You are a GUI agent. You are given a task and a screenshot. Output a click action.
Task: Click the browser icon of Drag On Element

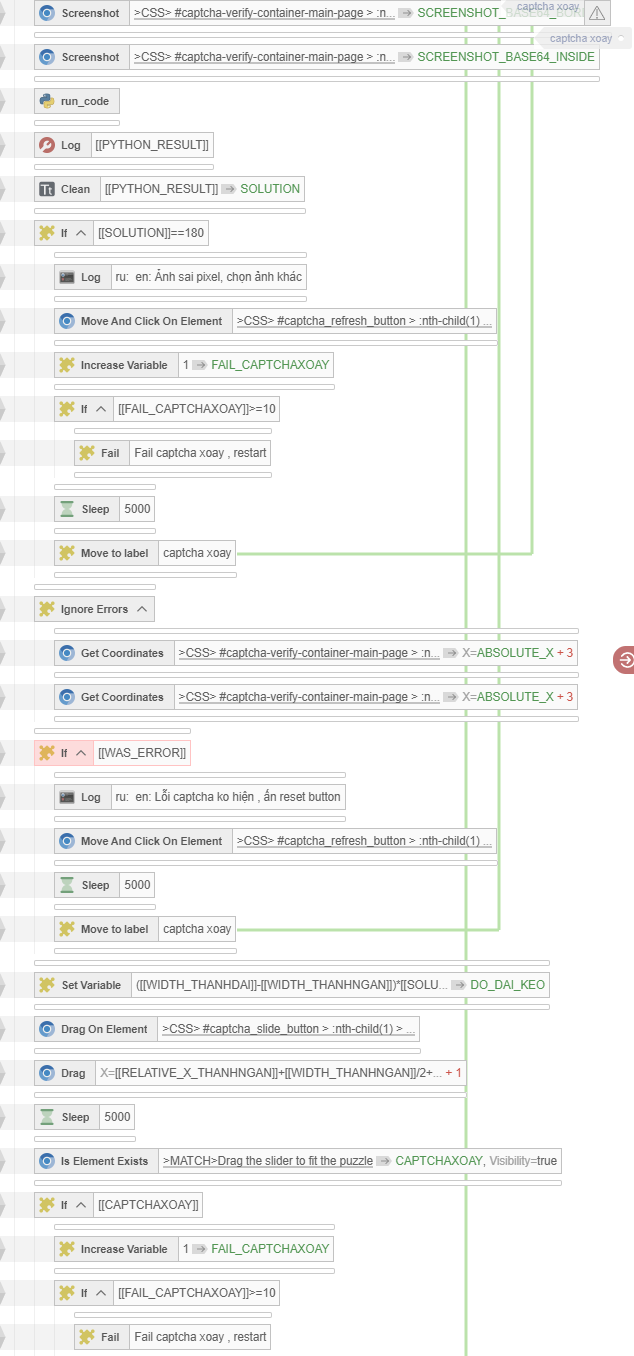click(x=46, y=1029)
